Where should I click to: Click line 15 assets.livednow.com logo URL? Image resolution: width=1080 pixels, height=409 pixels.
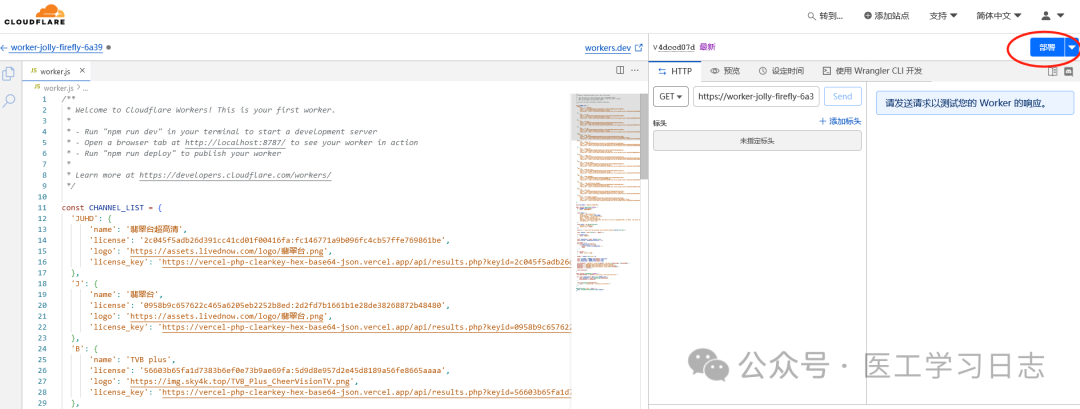click(229, 251)
